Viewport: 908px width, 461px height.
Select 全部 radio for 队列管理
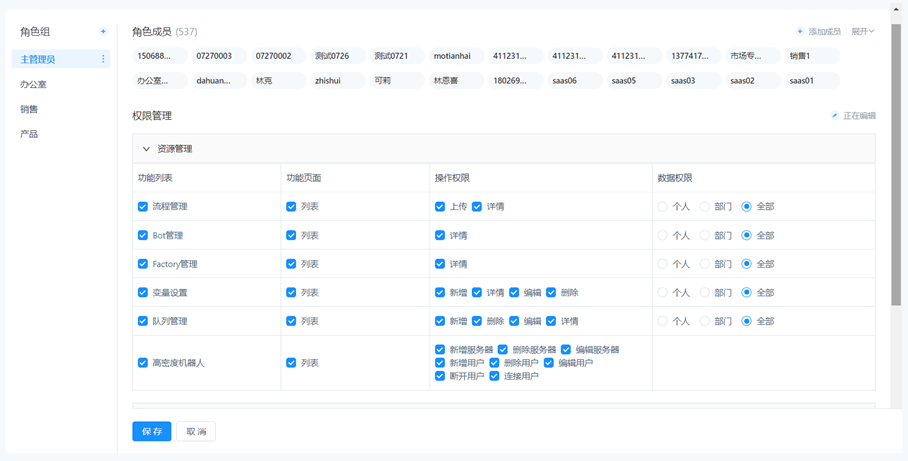coord(747,322)
